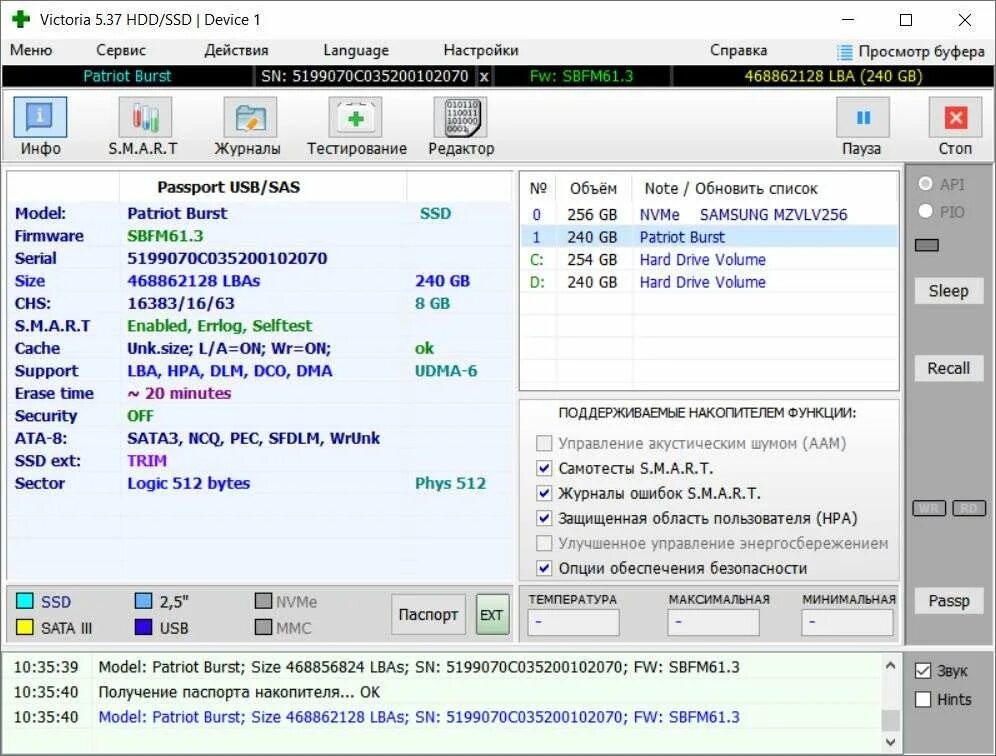Image resolution: width=996 pixels, height=756 pixels.
Task: Open the Language menu
Action: [x=356, y=50]
